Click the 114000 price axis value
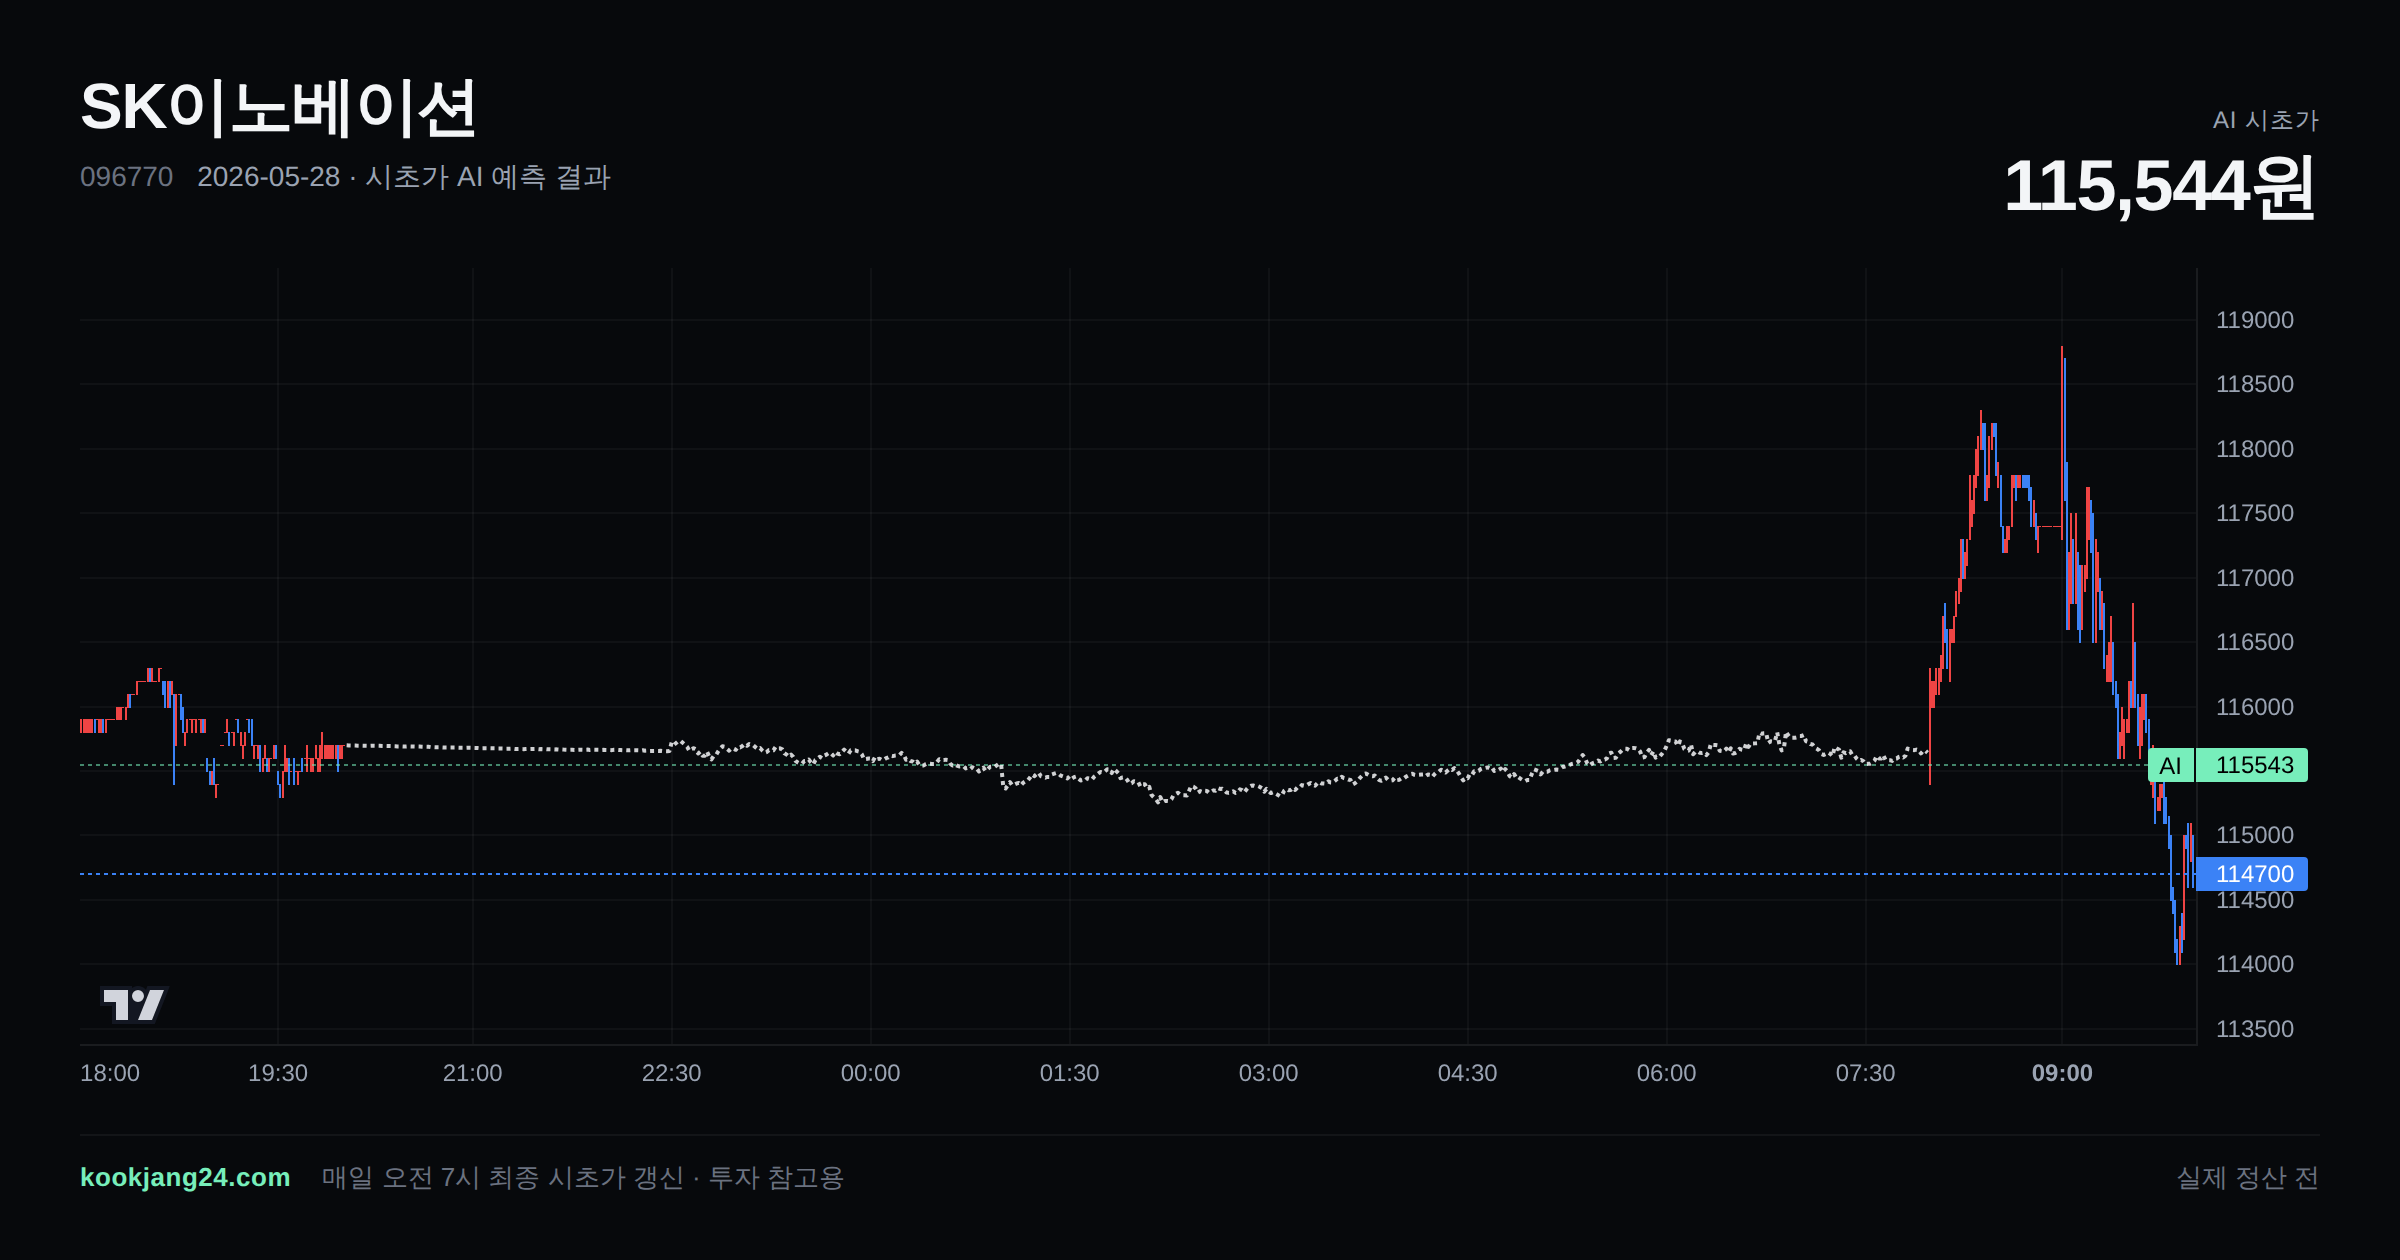Viewport: 2400px width, 1260px height. coord(2255,964)
